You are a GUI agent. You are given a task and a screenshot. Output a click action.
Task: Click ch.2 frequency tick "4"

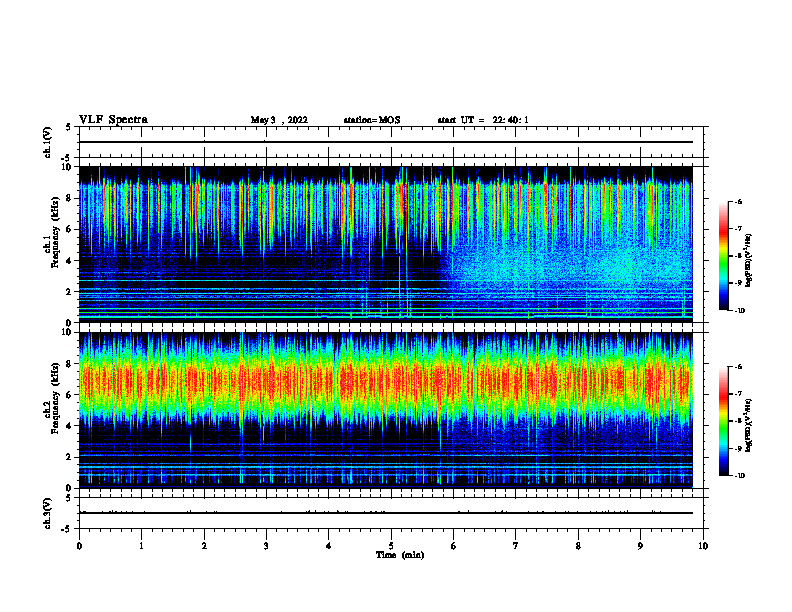pyautogui.click(x=70, y=426)
